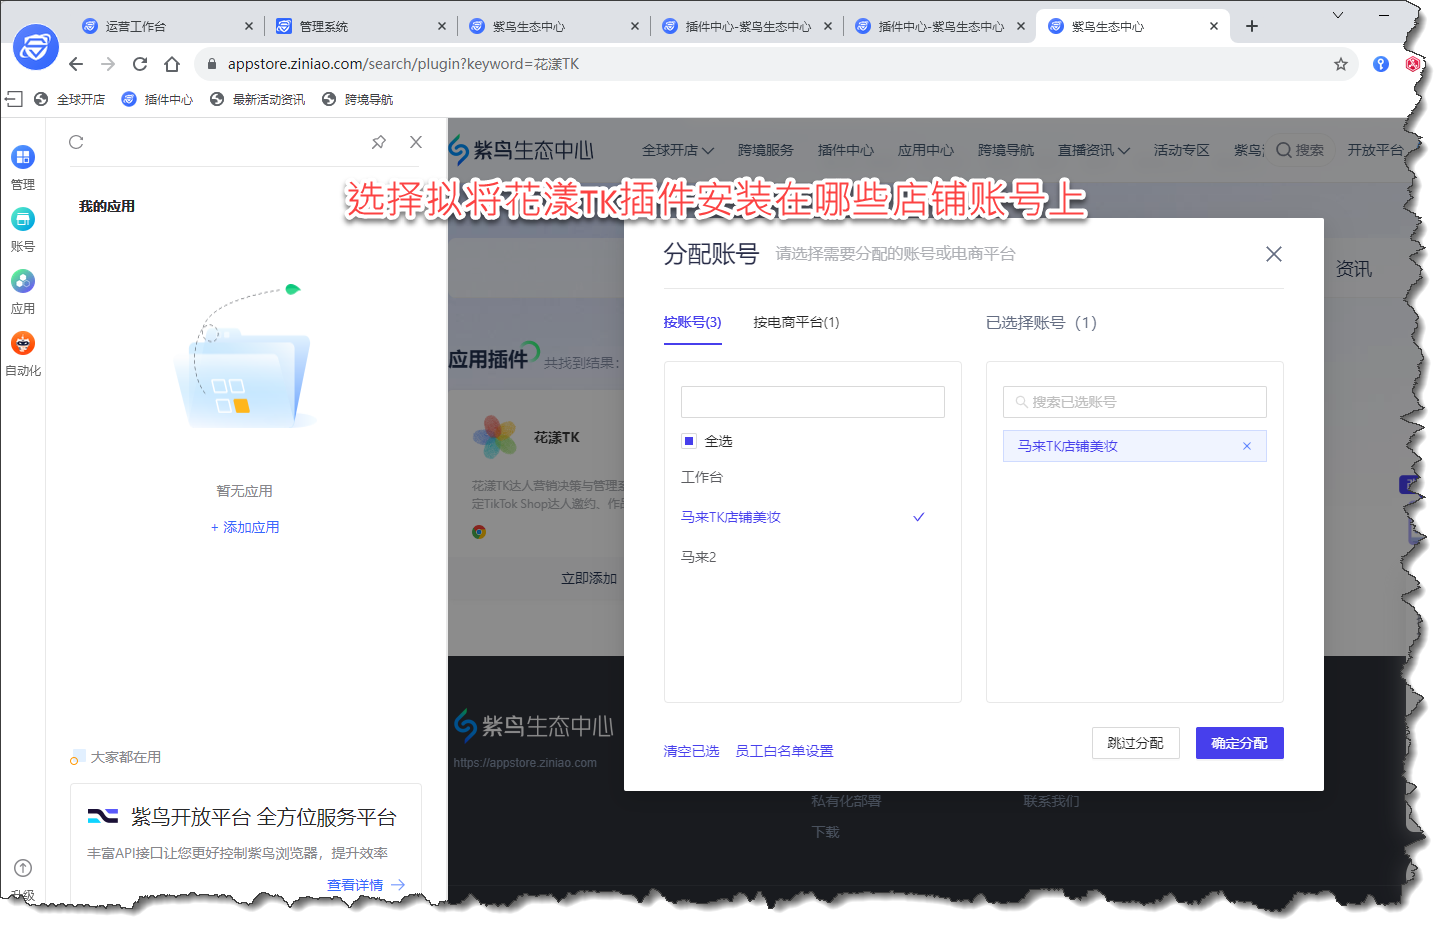
Task: Click the 清空已选 link
Action: [691, 751]
